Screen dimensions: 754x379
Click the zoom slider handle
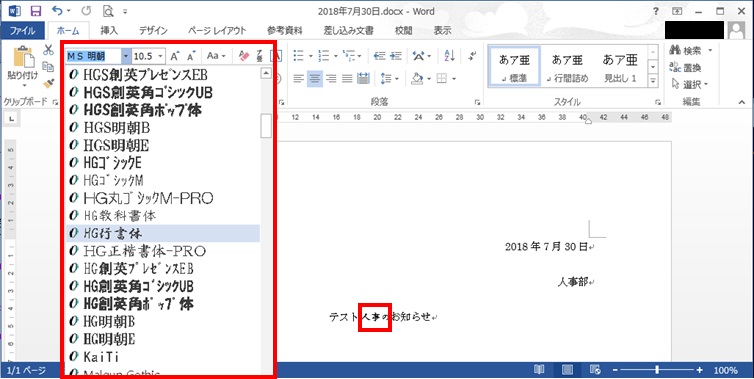point(657,370)
